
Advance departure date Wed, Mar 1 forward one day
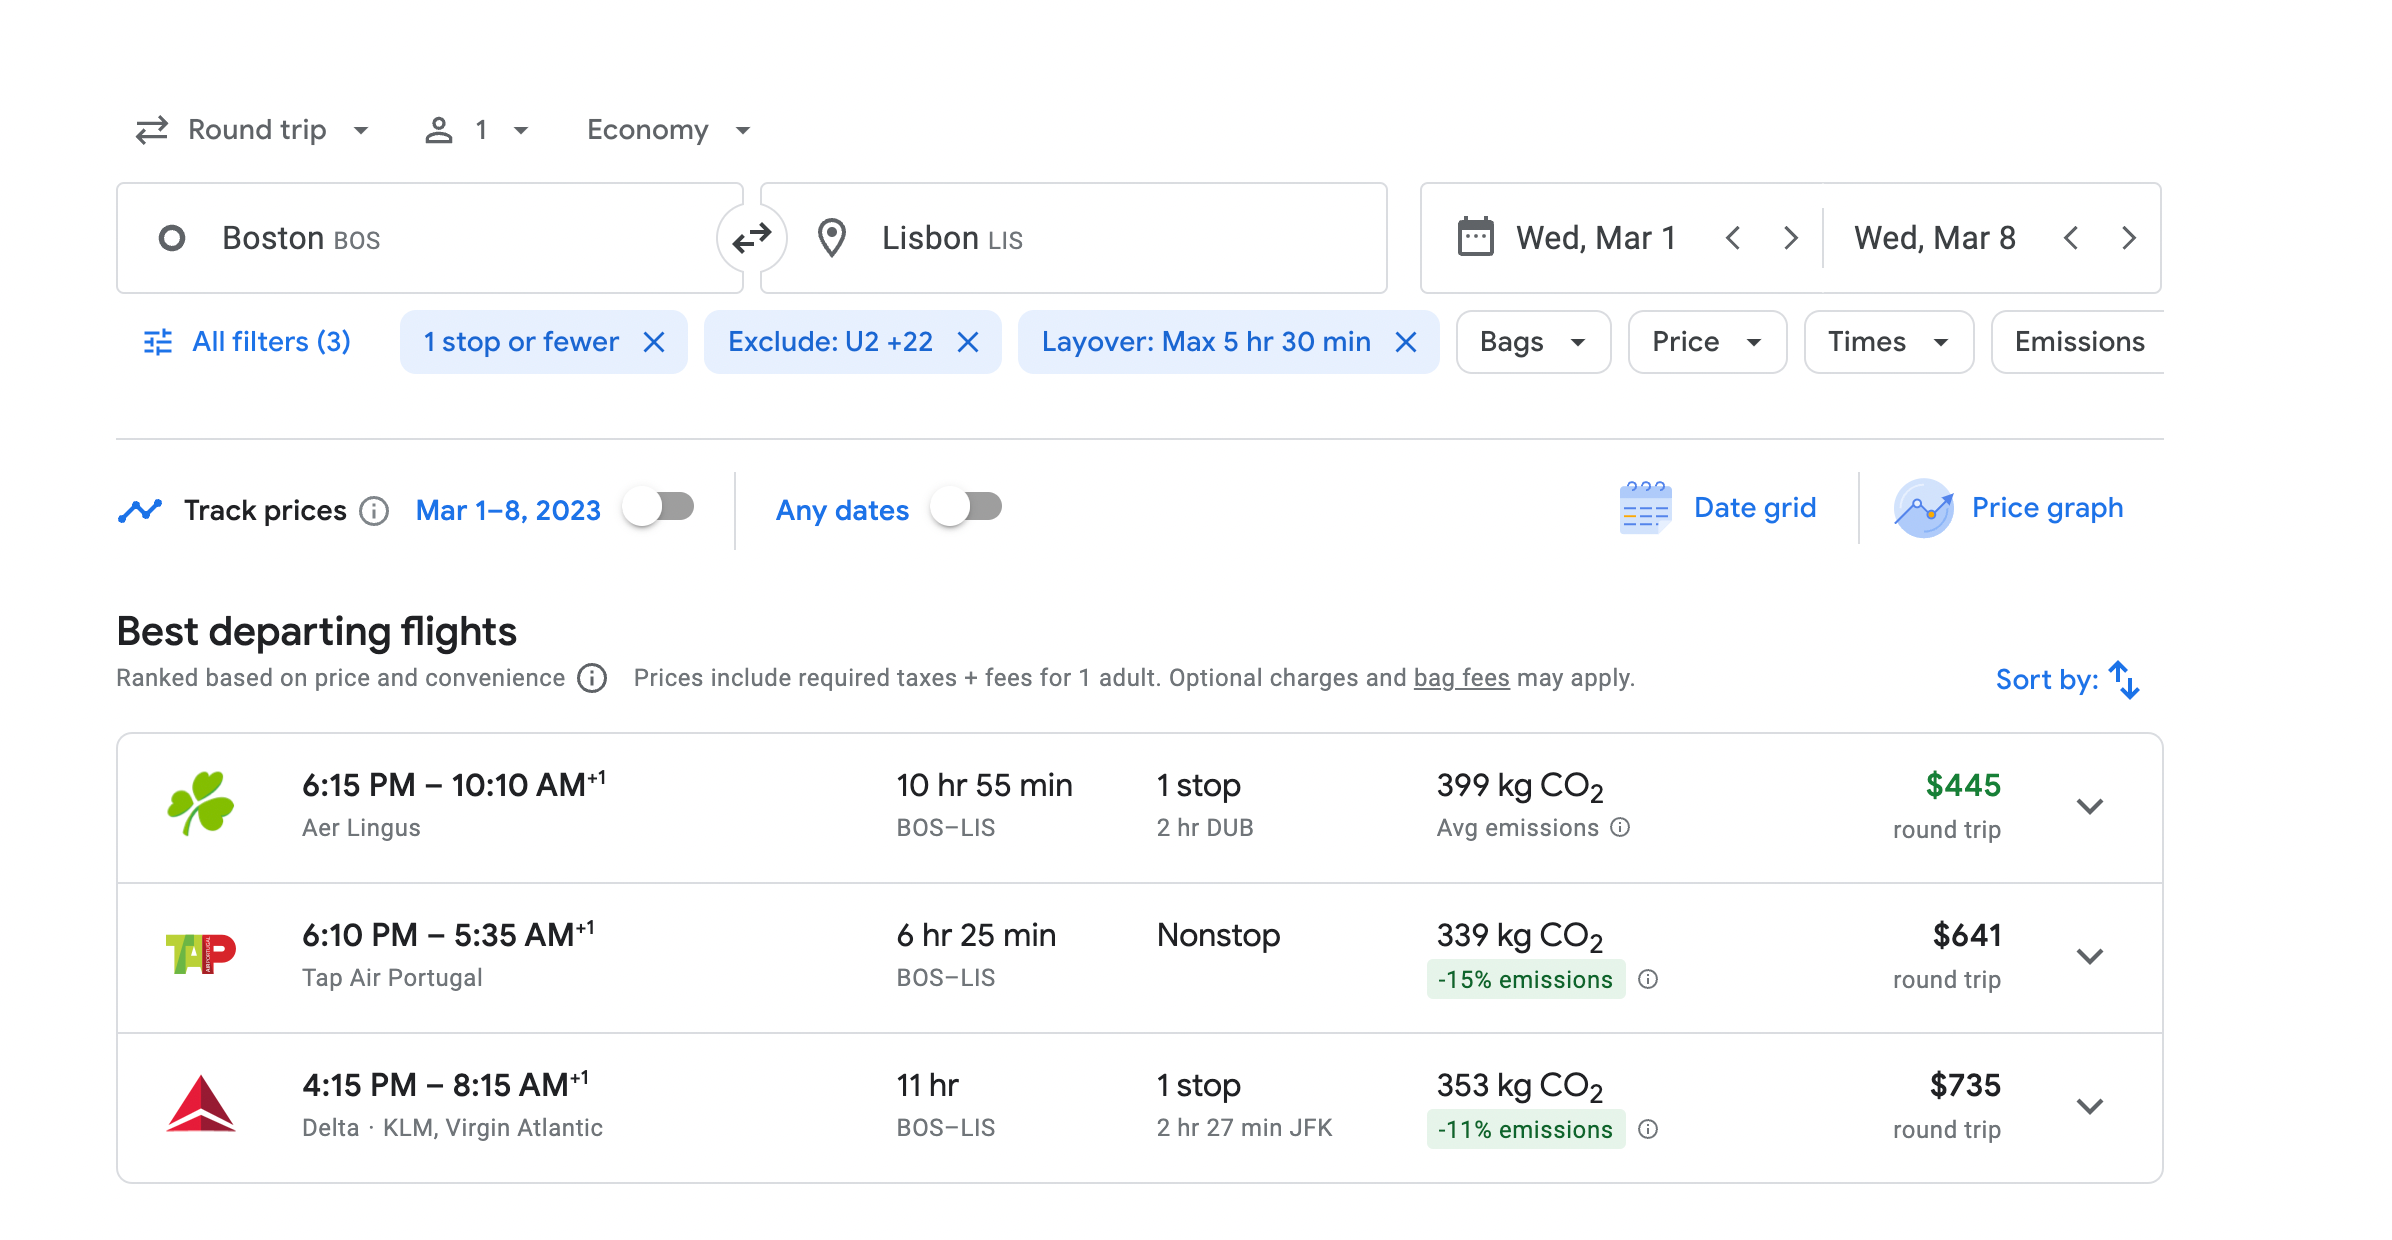1790,238
